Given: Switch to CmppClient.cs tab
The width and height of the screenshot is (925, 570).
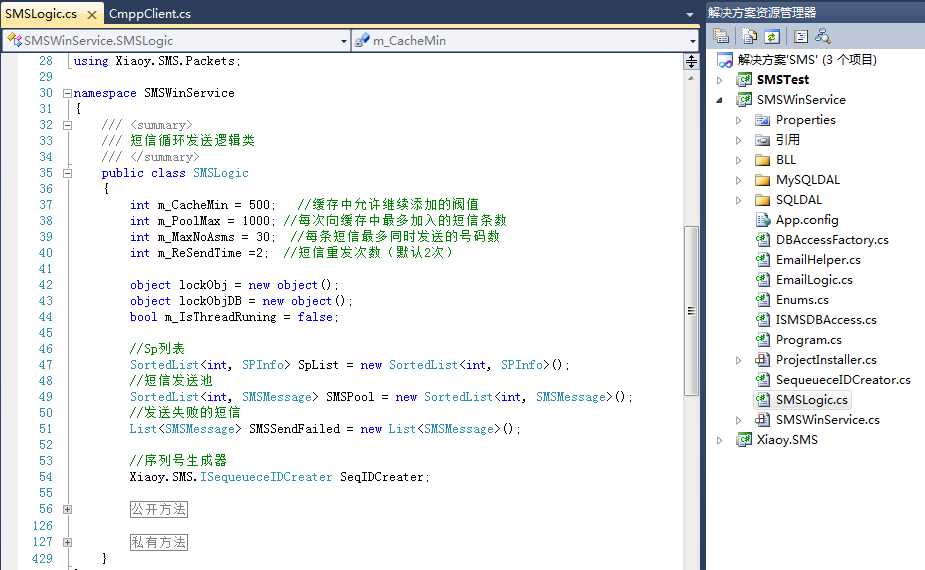Looking at the screenshot, I should [150, 14].
